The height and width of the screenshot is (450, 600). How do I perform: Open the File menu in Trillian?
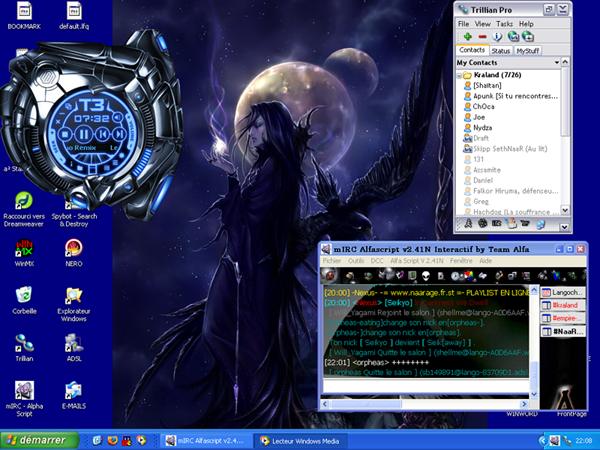463,24
